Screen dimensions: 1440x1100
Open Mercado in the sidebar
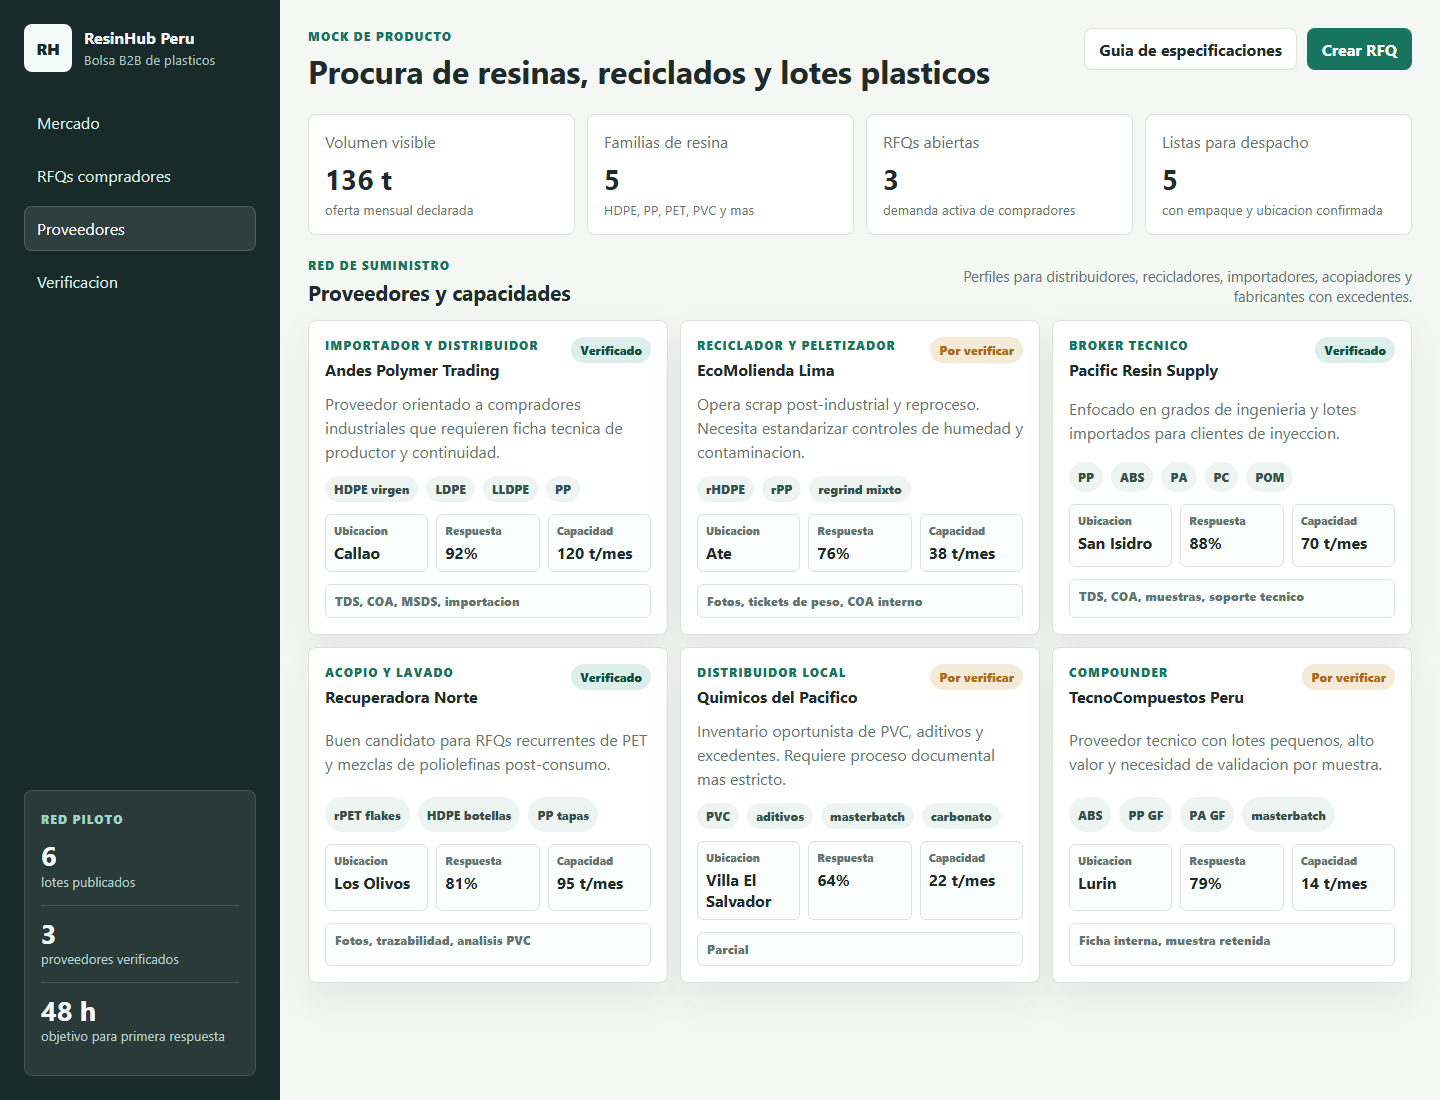tap(140, 123)
